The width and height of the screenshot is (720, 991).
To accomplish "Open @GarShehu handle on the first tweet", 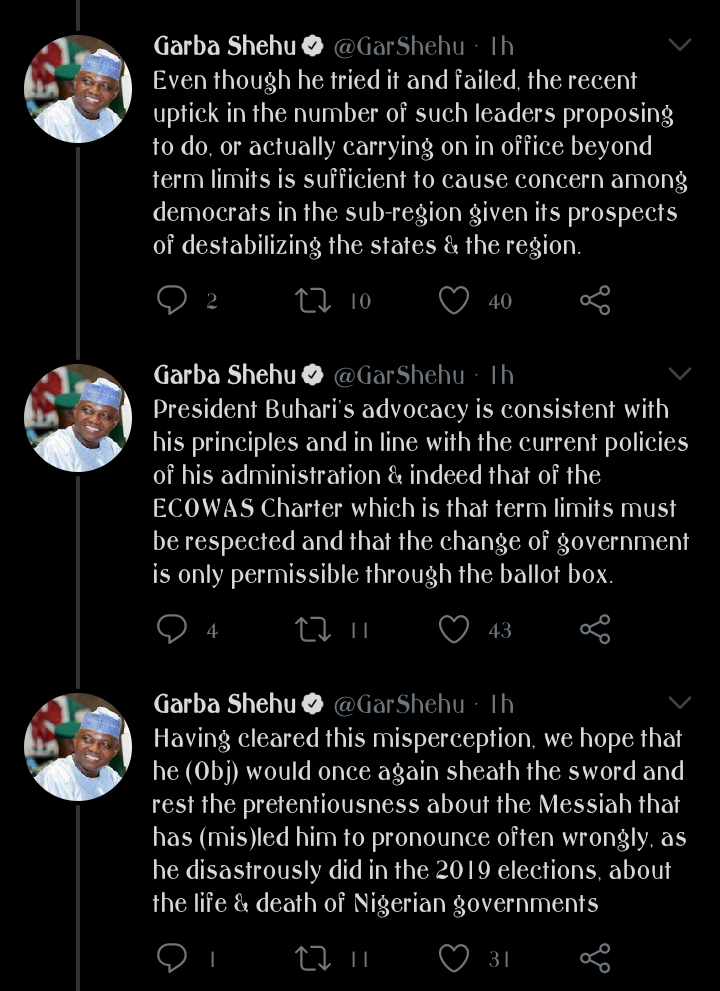I will (x=399, y=46).
